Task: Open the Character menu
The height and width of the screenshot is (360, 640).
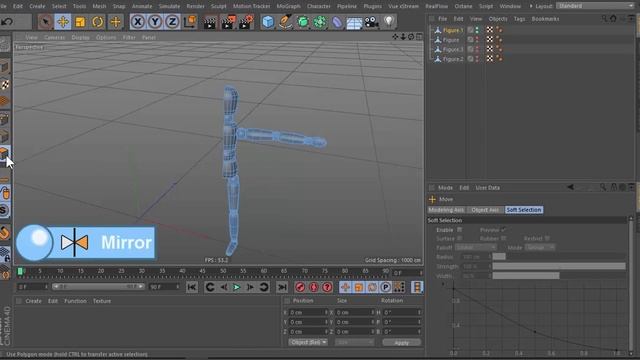Action: [318, 6]
